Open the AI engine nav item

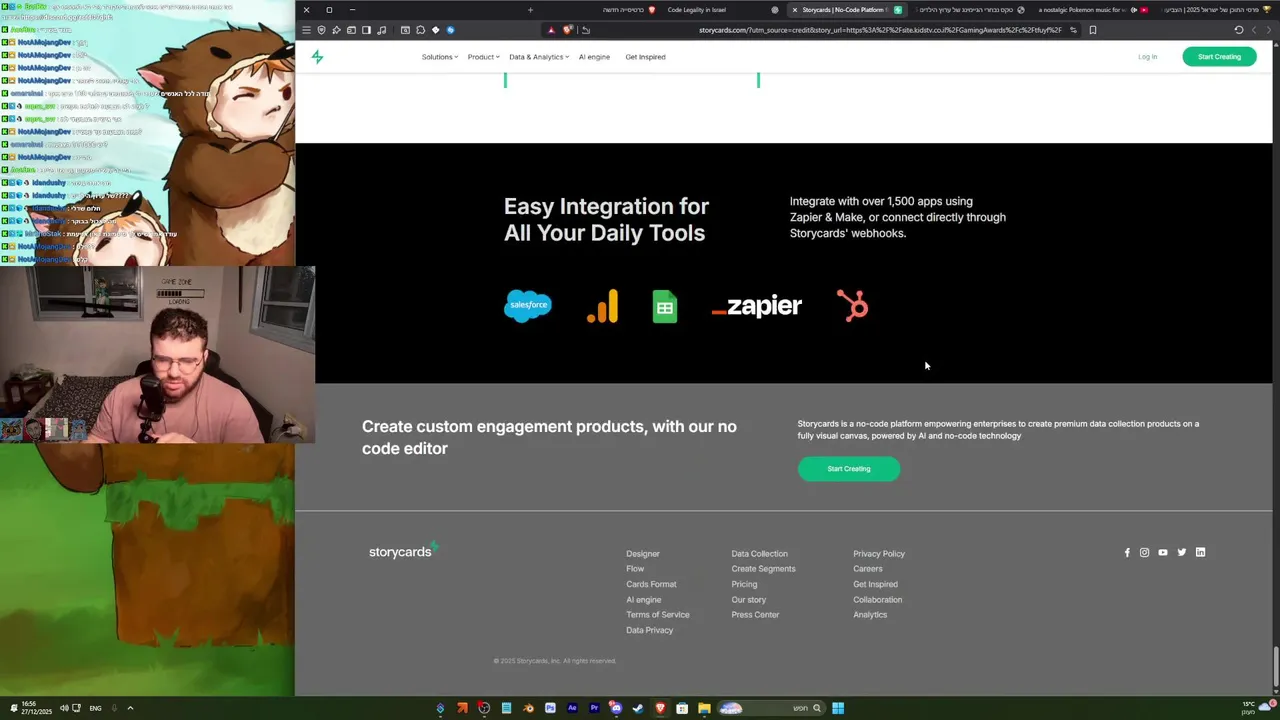594,57
